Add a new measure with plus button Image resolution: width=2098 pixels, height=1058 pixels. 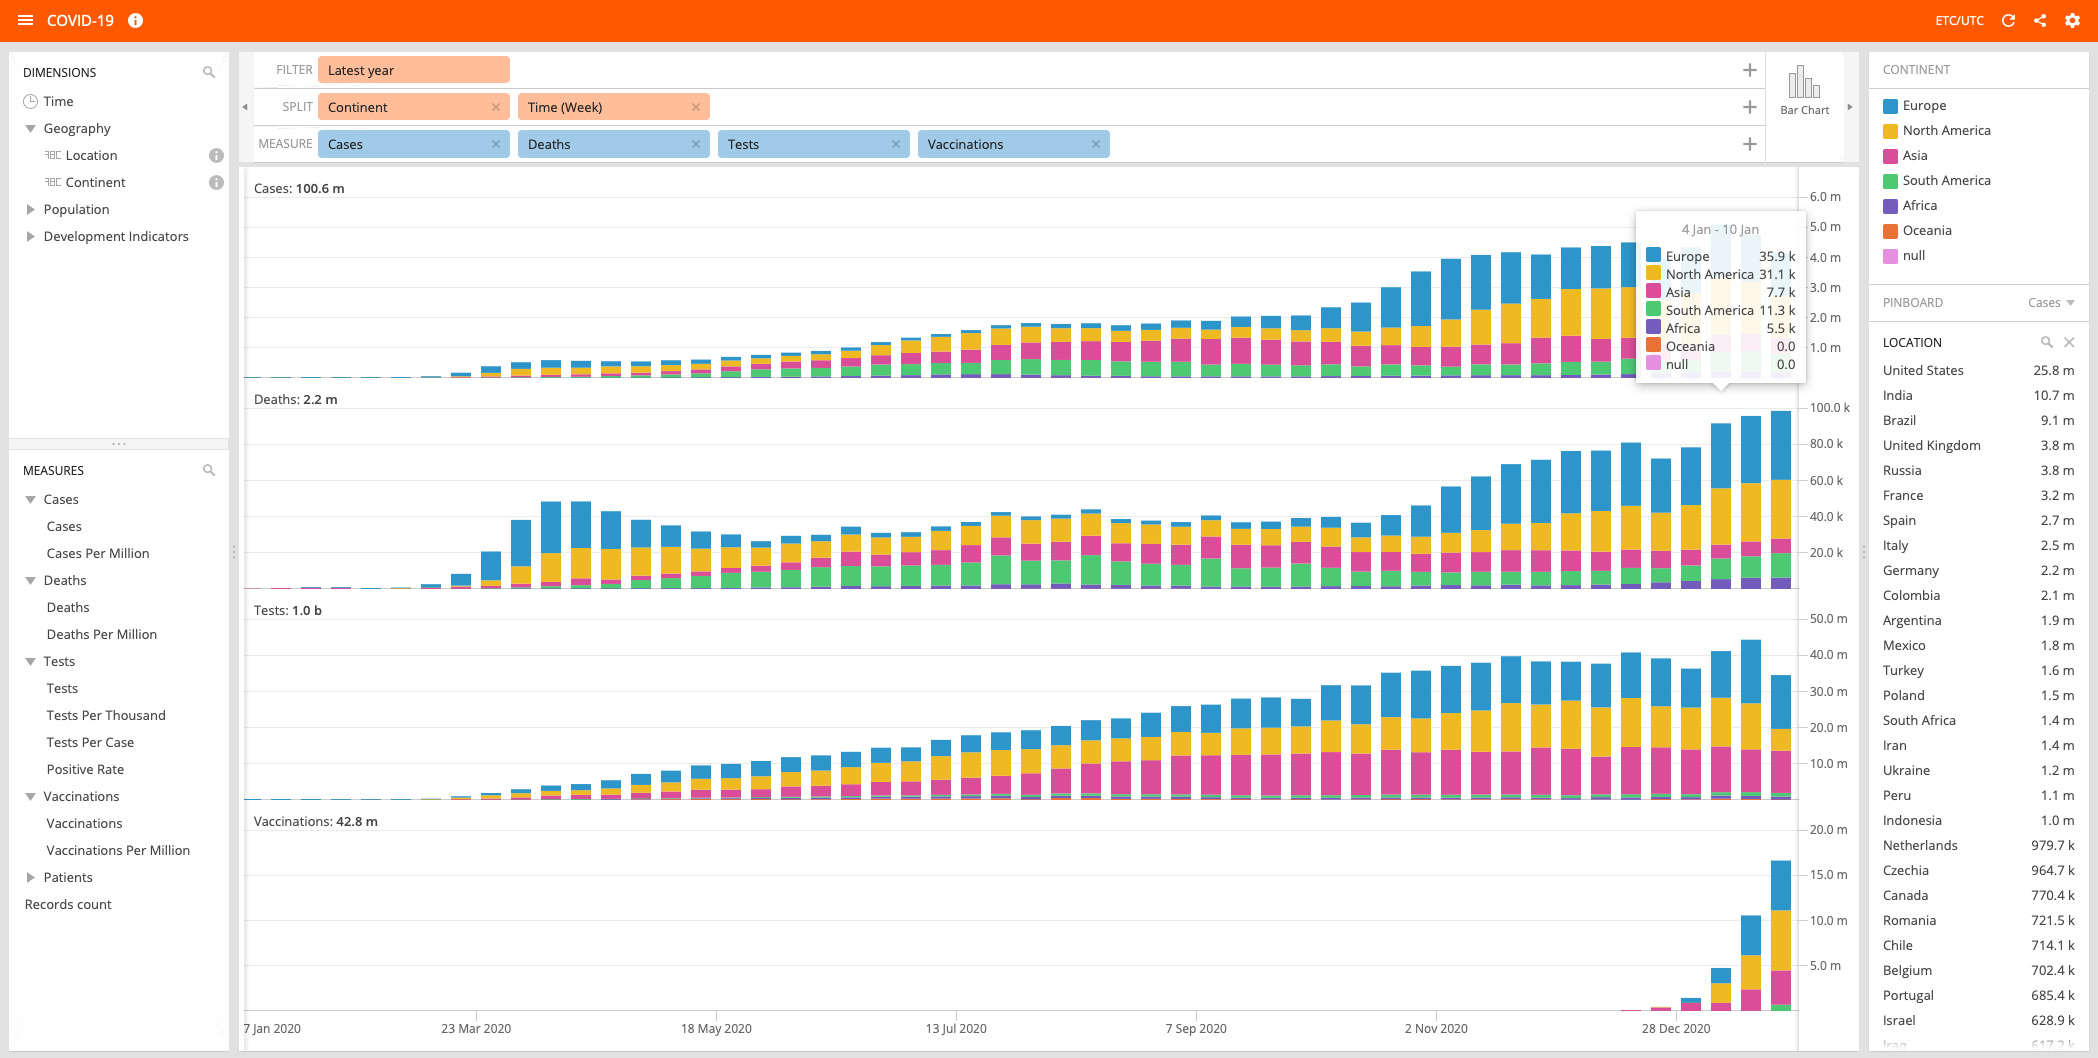(x=1749, y=144)
